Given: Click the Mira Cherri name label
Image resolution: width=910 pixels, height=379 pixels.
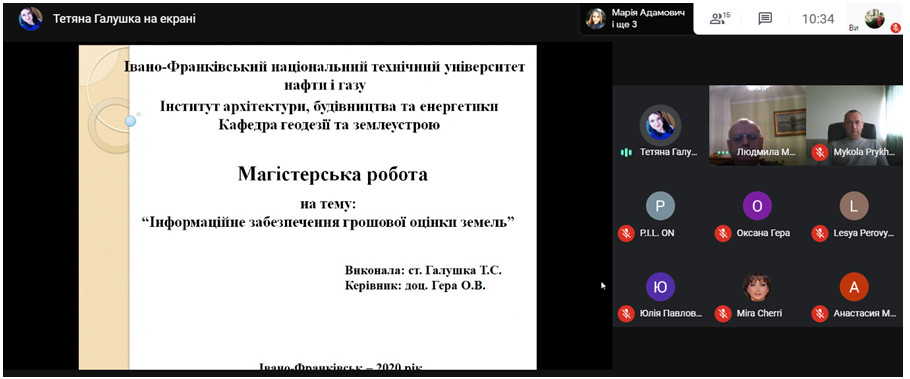Looking at the screenshot, I should pyautogui.click(x=759, y=313).
